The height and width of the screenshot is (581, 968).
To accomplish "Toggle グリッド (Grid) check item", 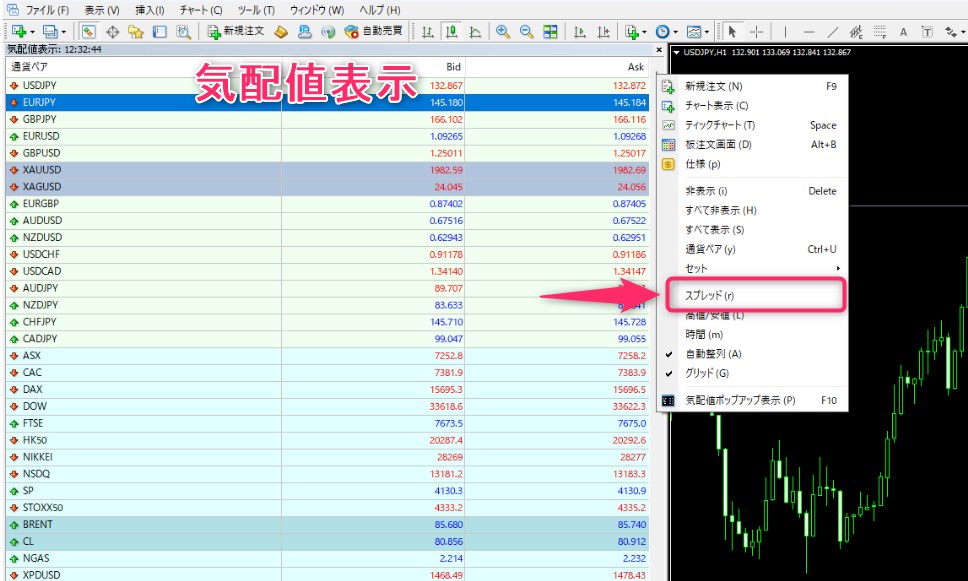I will [706, 373].
